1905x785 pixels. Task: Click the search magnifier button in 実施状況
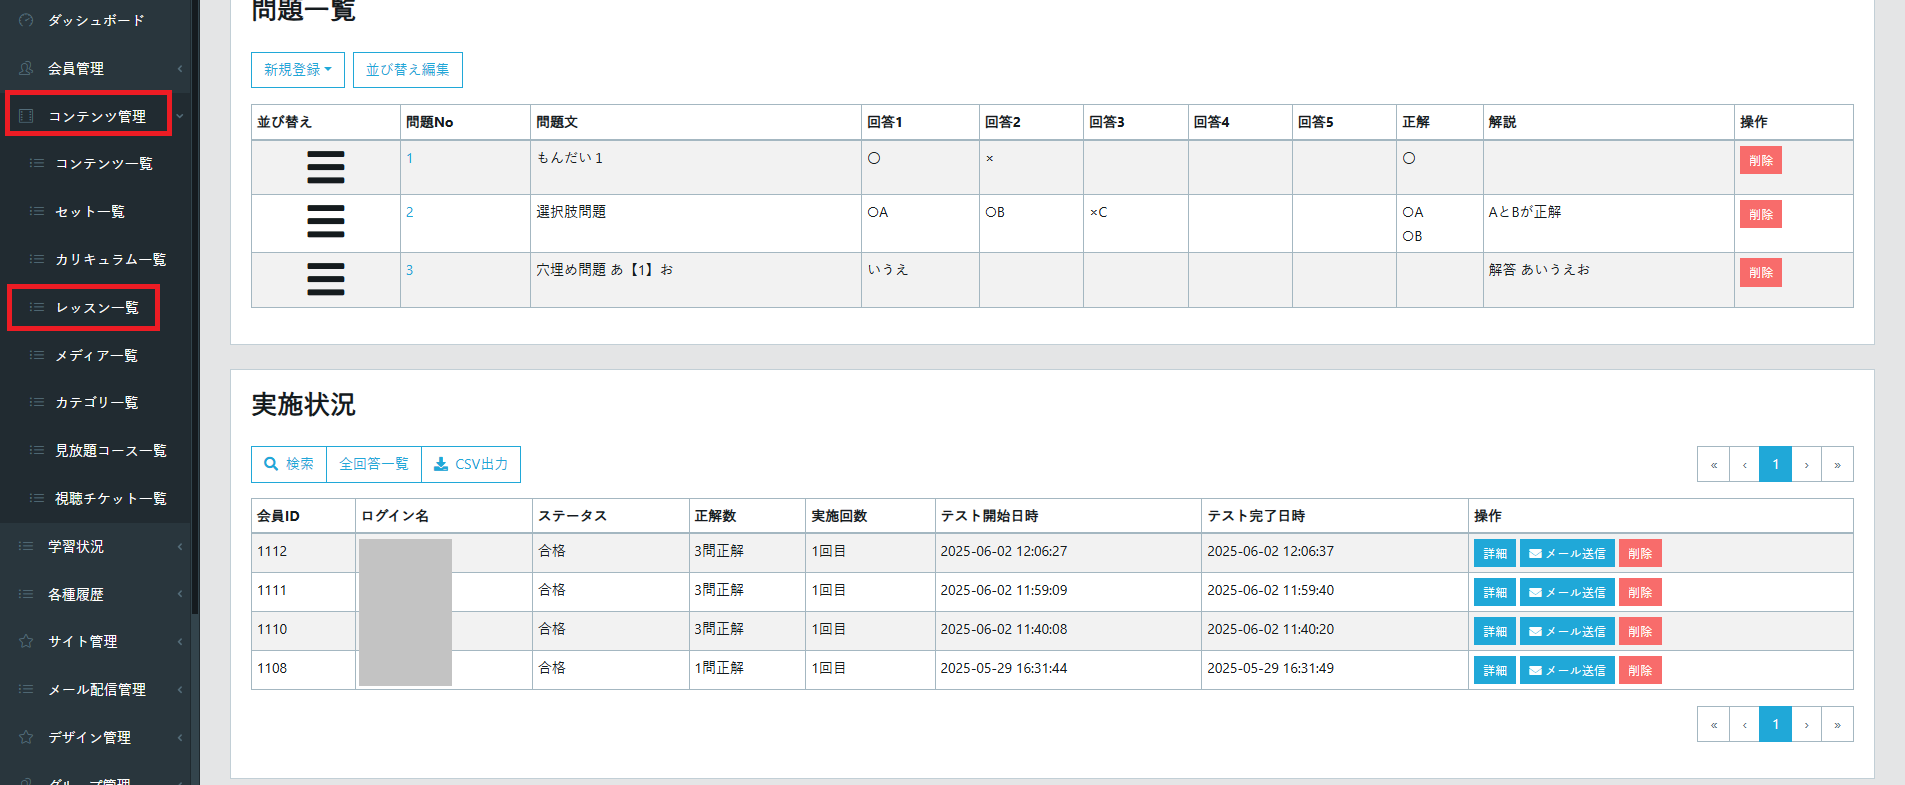[x=288, y=464]
